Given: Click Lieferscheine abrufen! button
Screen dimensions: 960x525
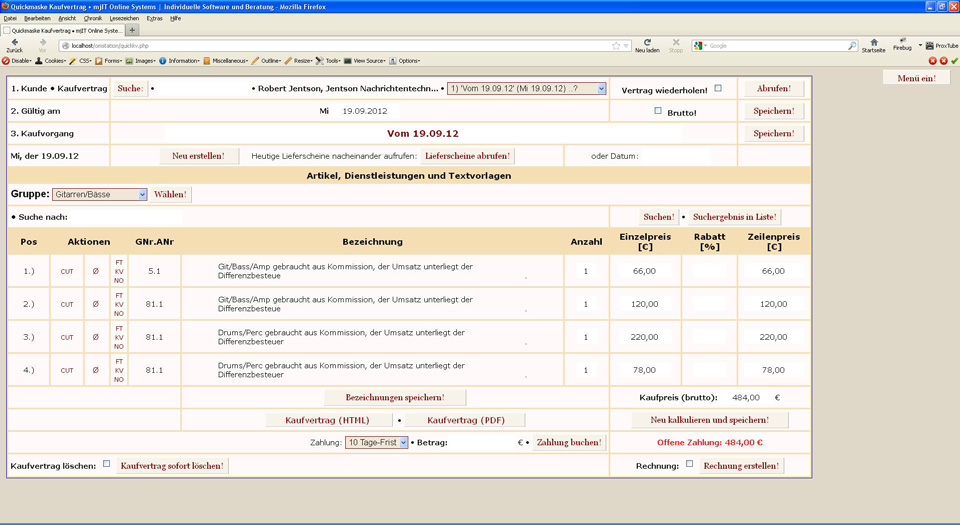Looking at the screenshot, I should point(467,156).
